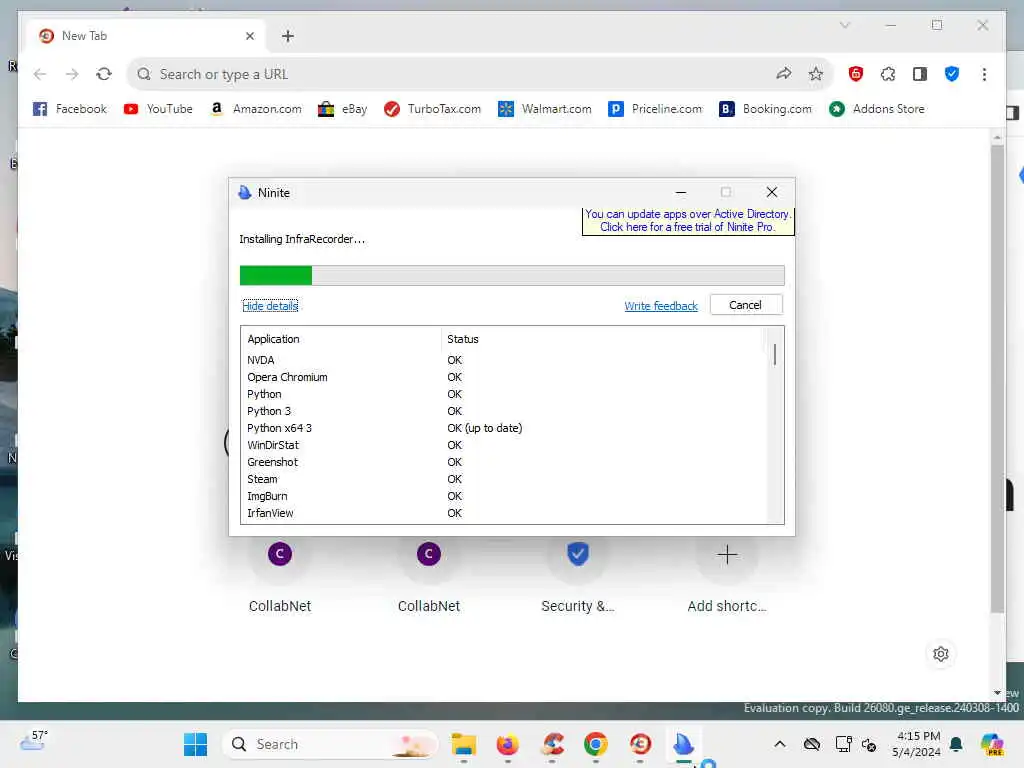Open the Booking.com bookmark
This screenshot has height=768, width=1024.
pos(765,109)
